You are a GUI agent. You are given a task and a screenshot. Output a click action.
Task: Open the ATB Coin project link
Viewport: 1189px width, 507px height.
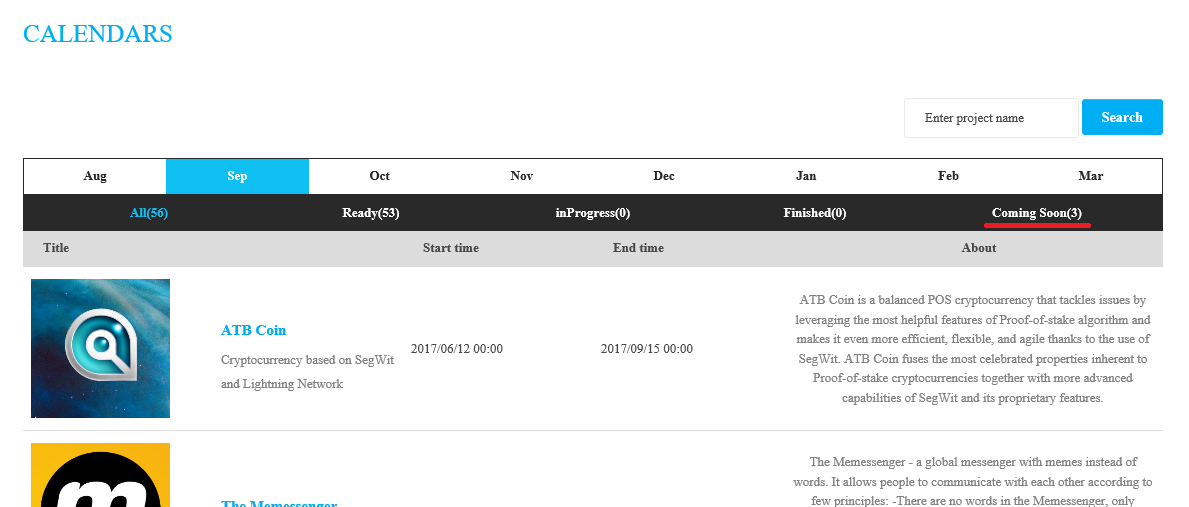coord(253,330)
